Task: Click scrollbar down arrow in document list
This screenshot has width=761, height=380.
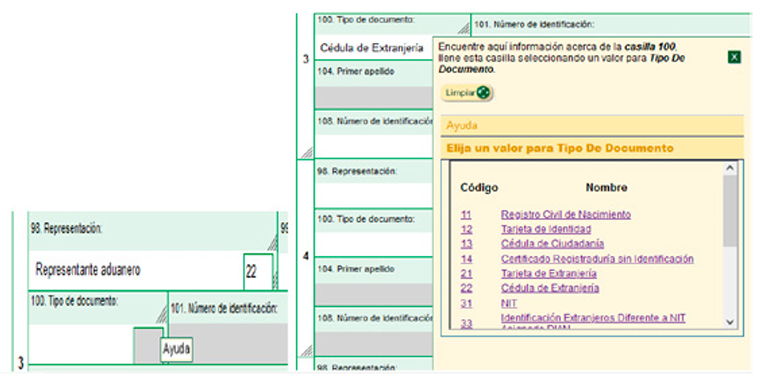Action: click(729, 322)
